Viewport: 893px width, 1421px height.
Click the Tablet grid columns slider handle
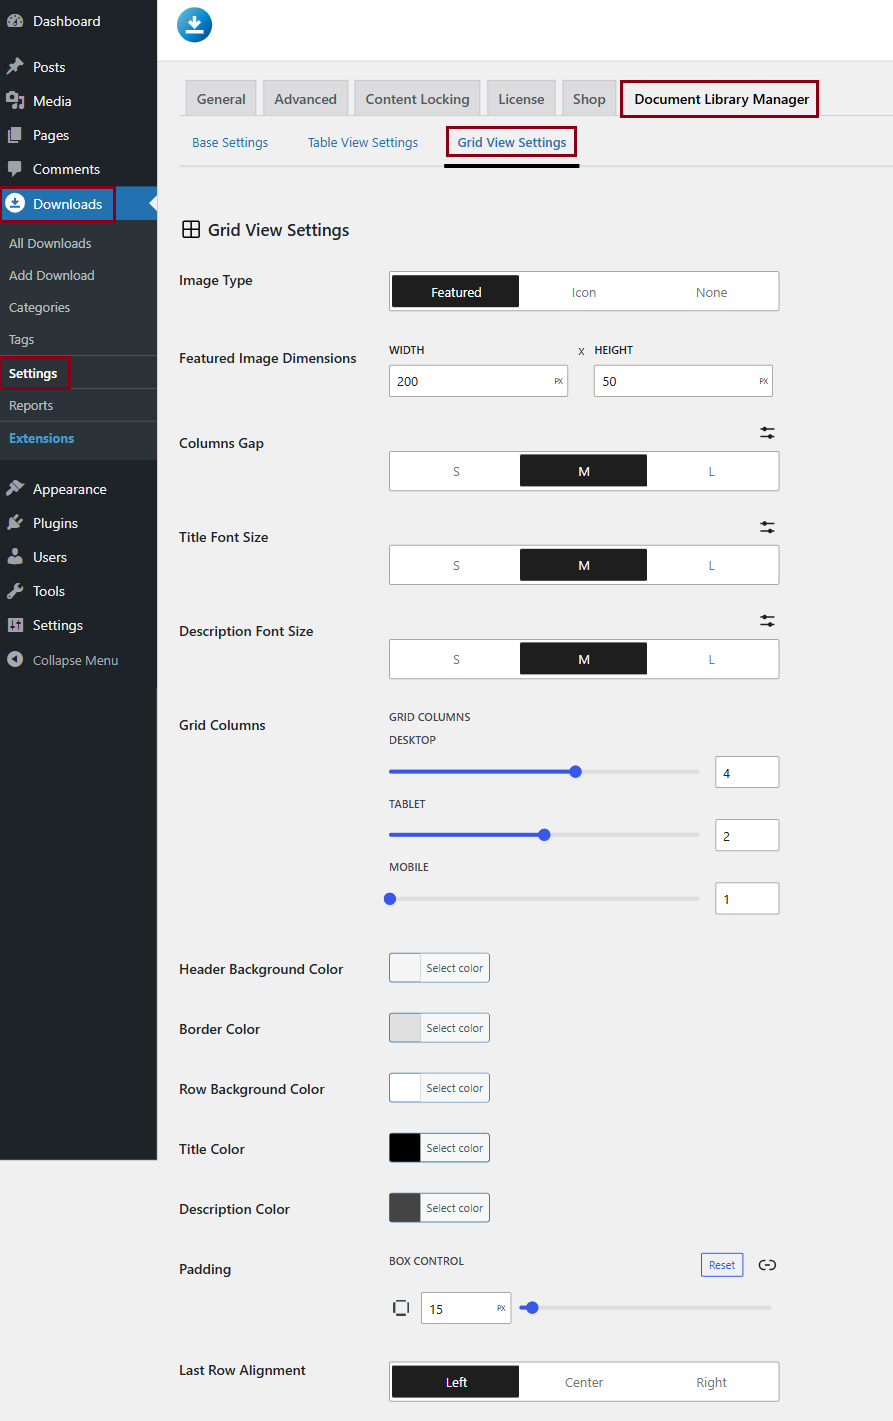pos(544,835)
